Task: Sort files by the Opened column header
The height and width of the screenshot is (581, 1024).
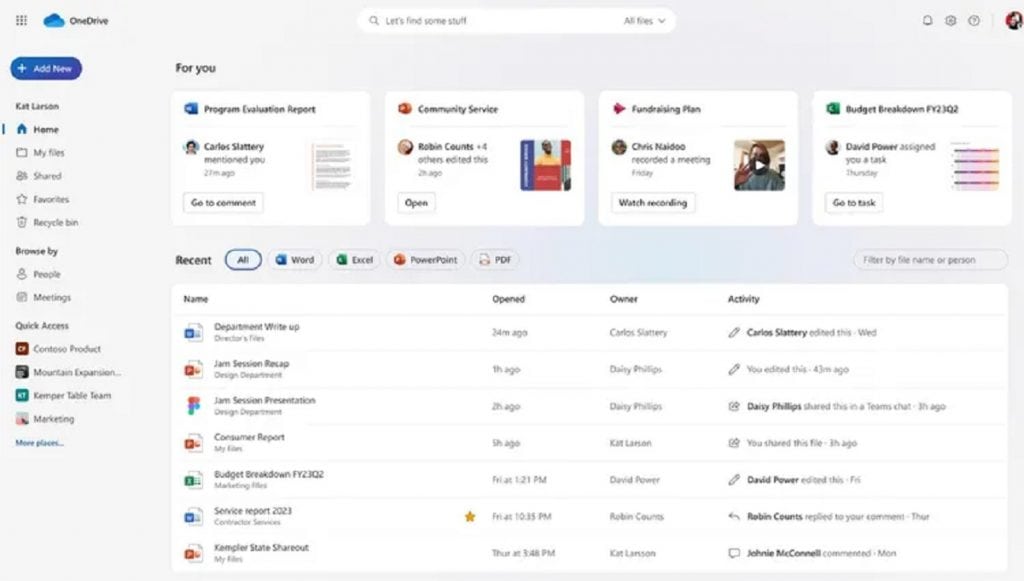Action: point(508,299)
